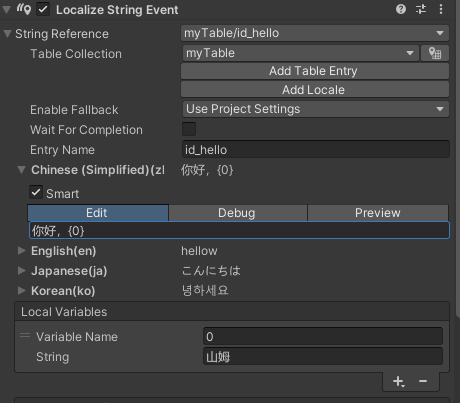Click the smart string edit field 你好，{0}
Image resolution: width=460 pixels, height=403 pixels.
[x=239, y=230]
